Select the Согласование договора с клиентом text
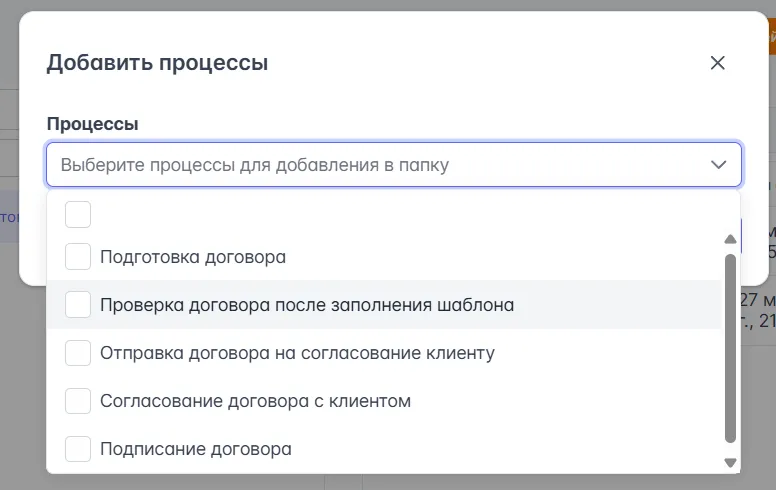The image size is (776, 490). [x=255, y=401]
